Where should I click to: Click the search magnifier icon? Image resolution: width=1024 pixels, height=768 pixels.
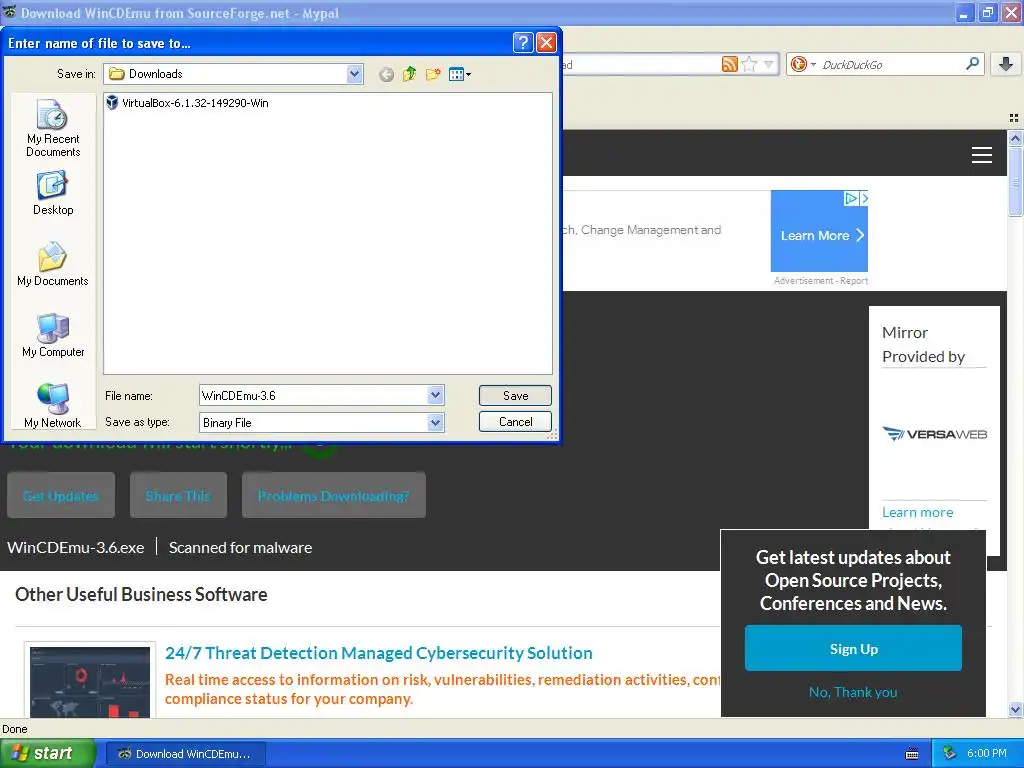(x=972, y=63)
